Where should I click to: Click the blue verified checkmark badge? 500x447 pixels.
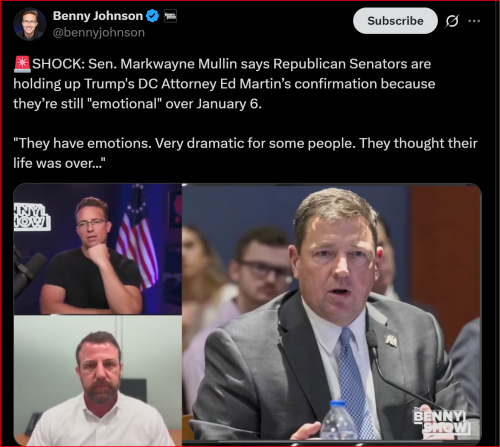(x=153, y=16)
